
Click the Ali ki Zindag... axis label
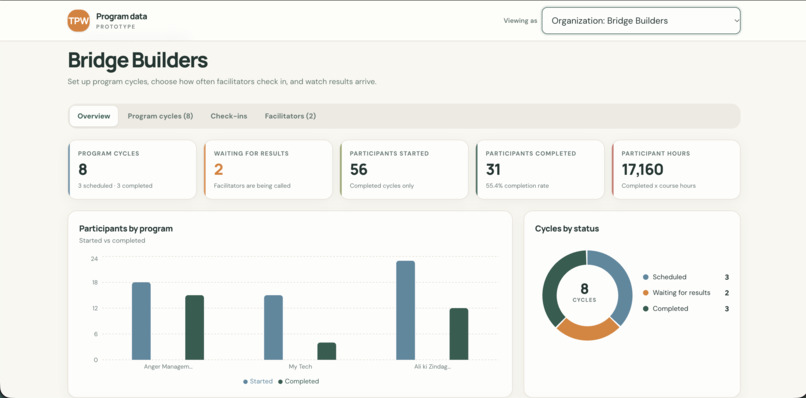pyautogui.click(x=432, y=367)
